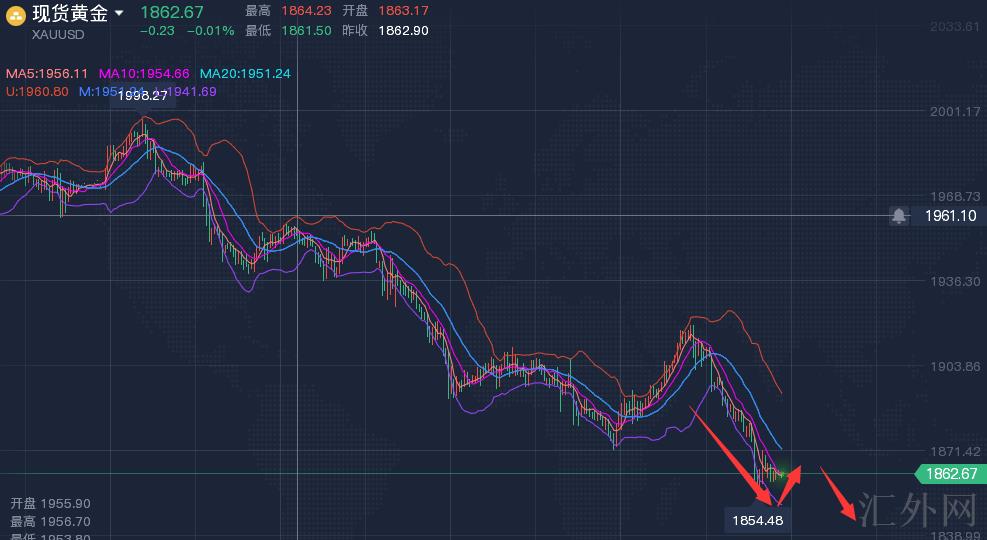Click the gold coin icon beside 现货黄金
This screenshot has height=540, width=987.
(x=17, y=14)
